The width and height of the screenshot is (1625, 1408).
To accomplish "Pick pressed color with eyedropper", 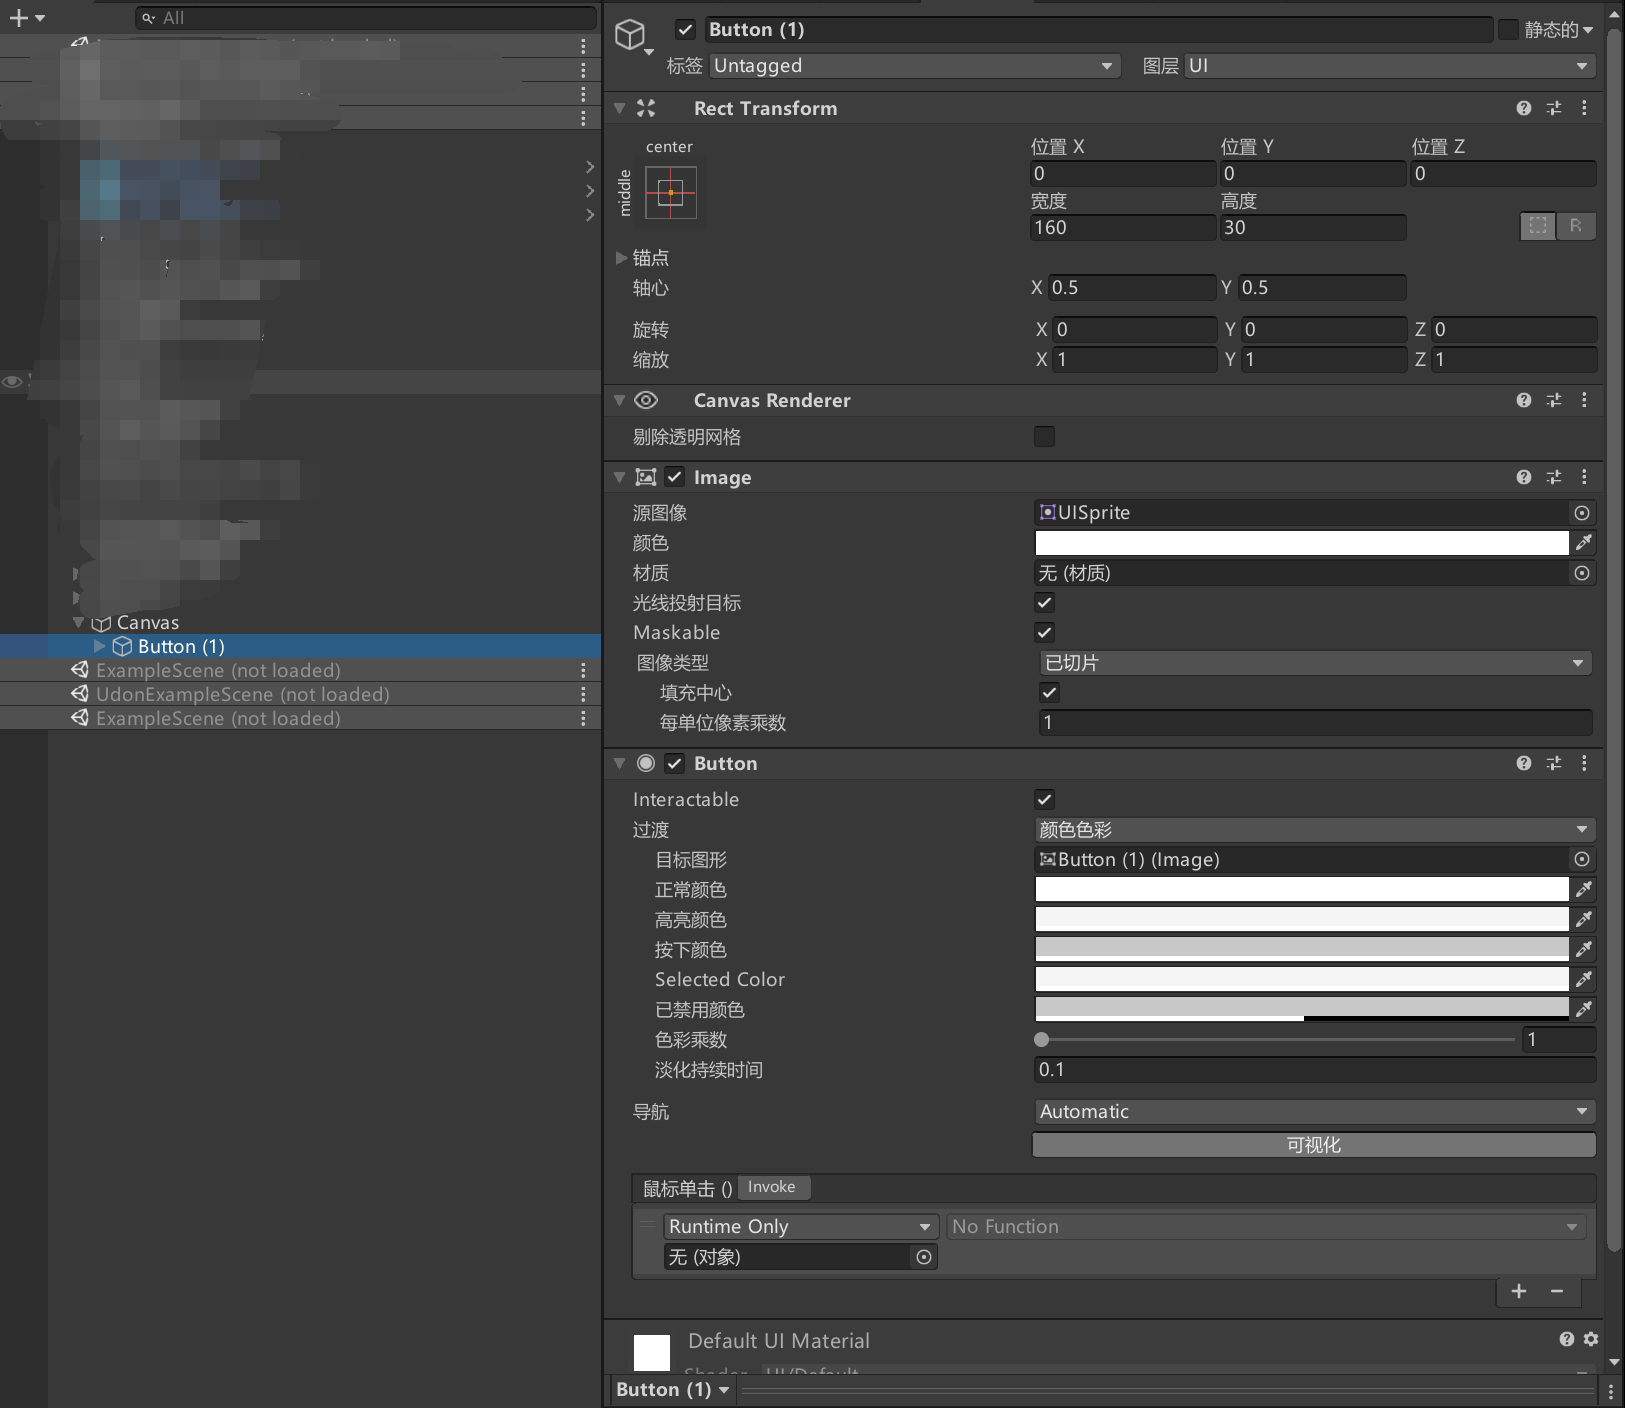I will (x=1584, y=949).
